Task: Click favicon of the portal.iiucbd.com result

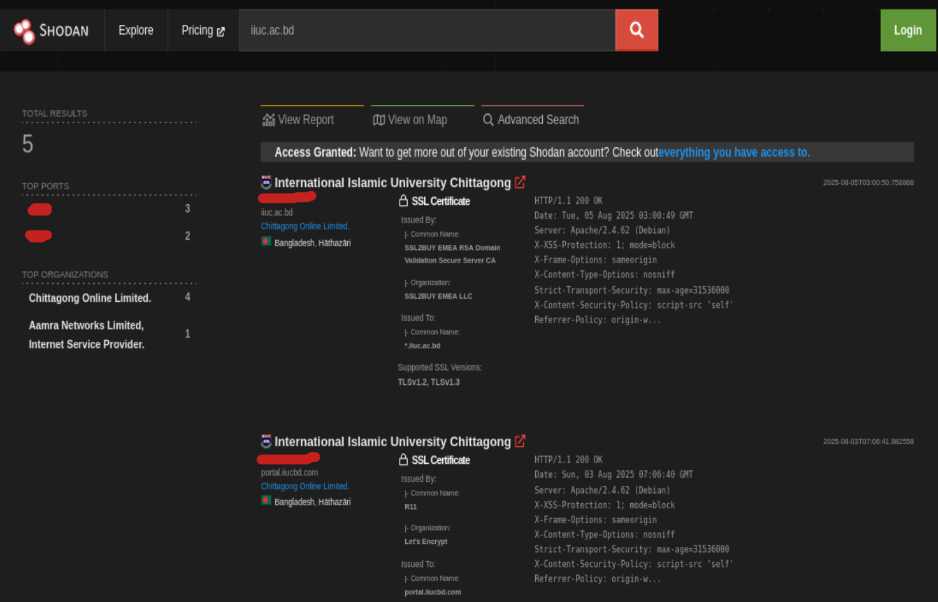Action: pos(266,441)
